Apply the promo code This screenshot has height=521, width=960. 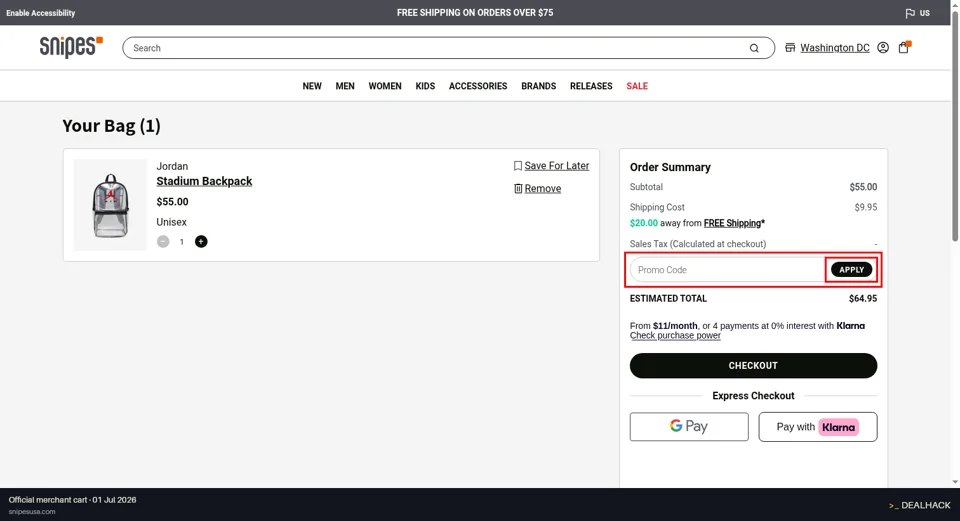tap(851, 270)
